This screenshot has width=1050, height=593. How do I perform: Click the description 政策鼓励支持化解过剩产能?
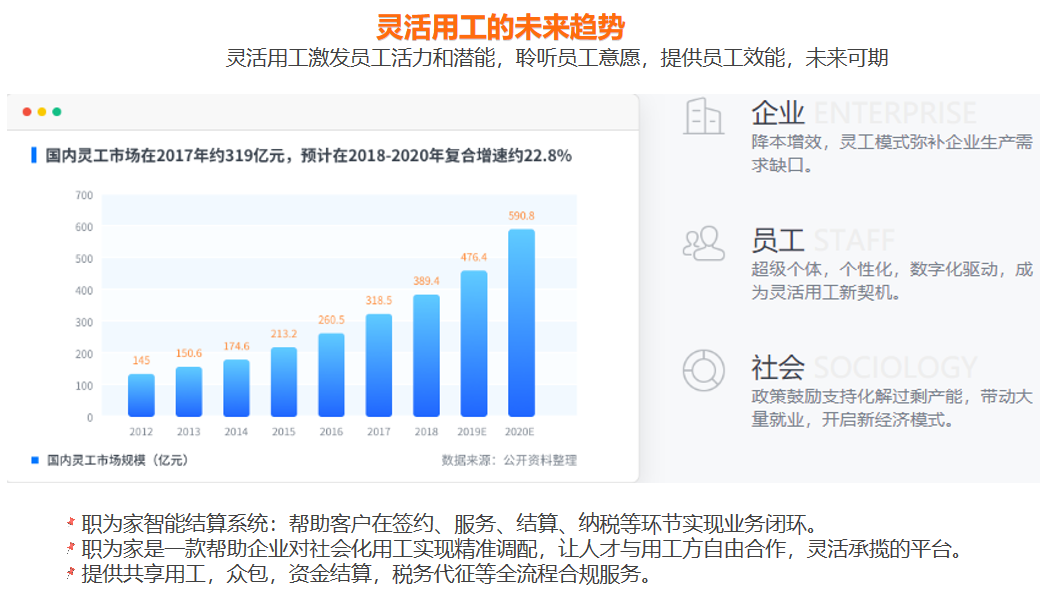coord(892,408)
